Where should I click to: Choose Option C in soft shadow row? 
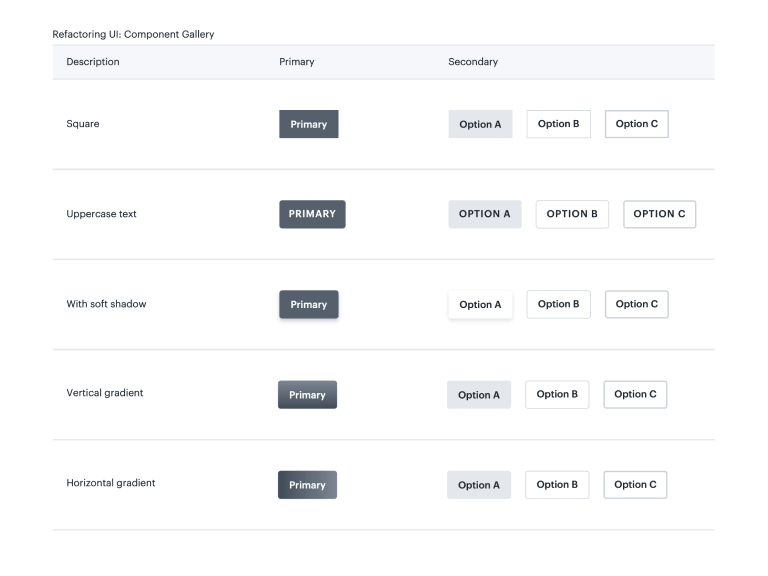636,304
